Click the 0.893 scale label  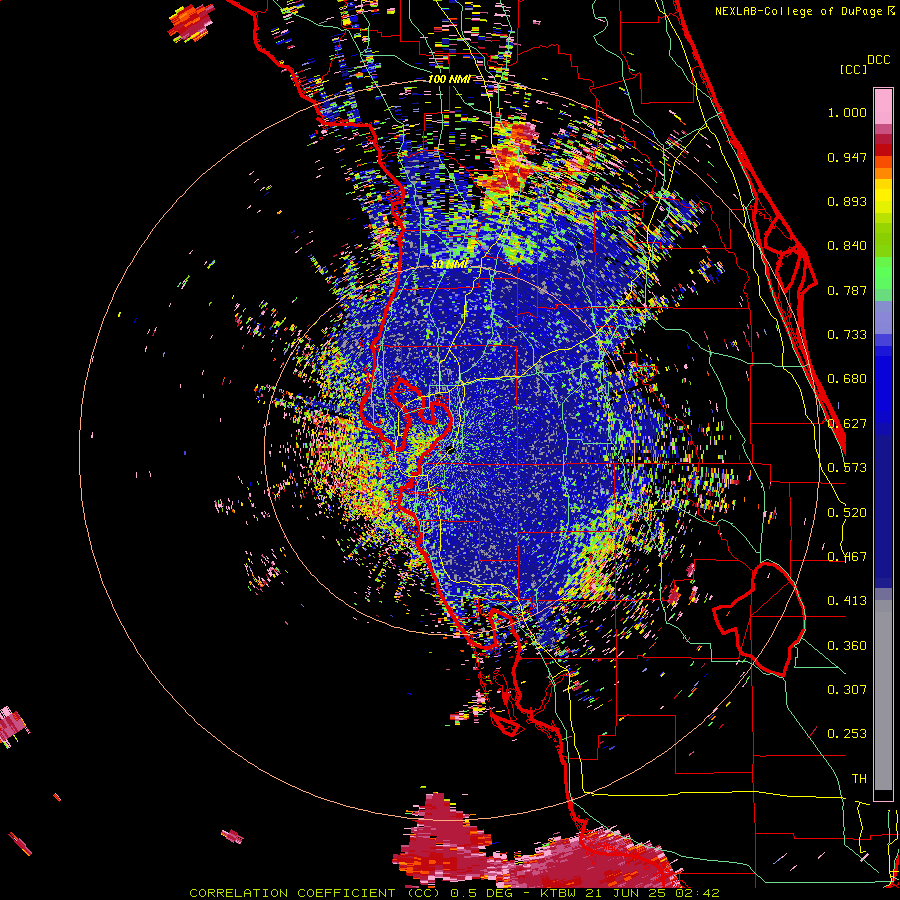pyautogui.click(x=847, y=201)
